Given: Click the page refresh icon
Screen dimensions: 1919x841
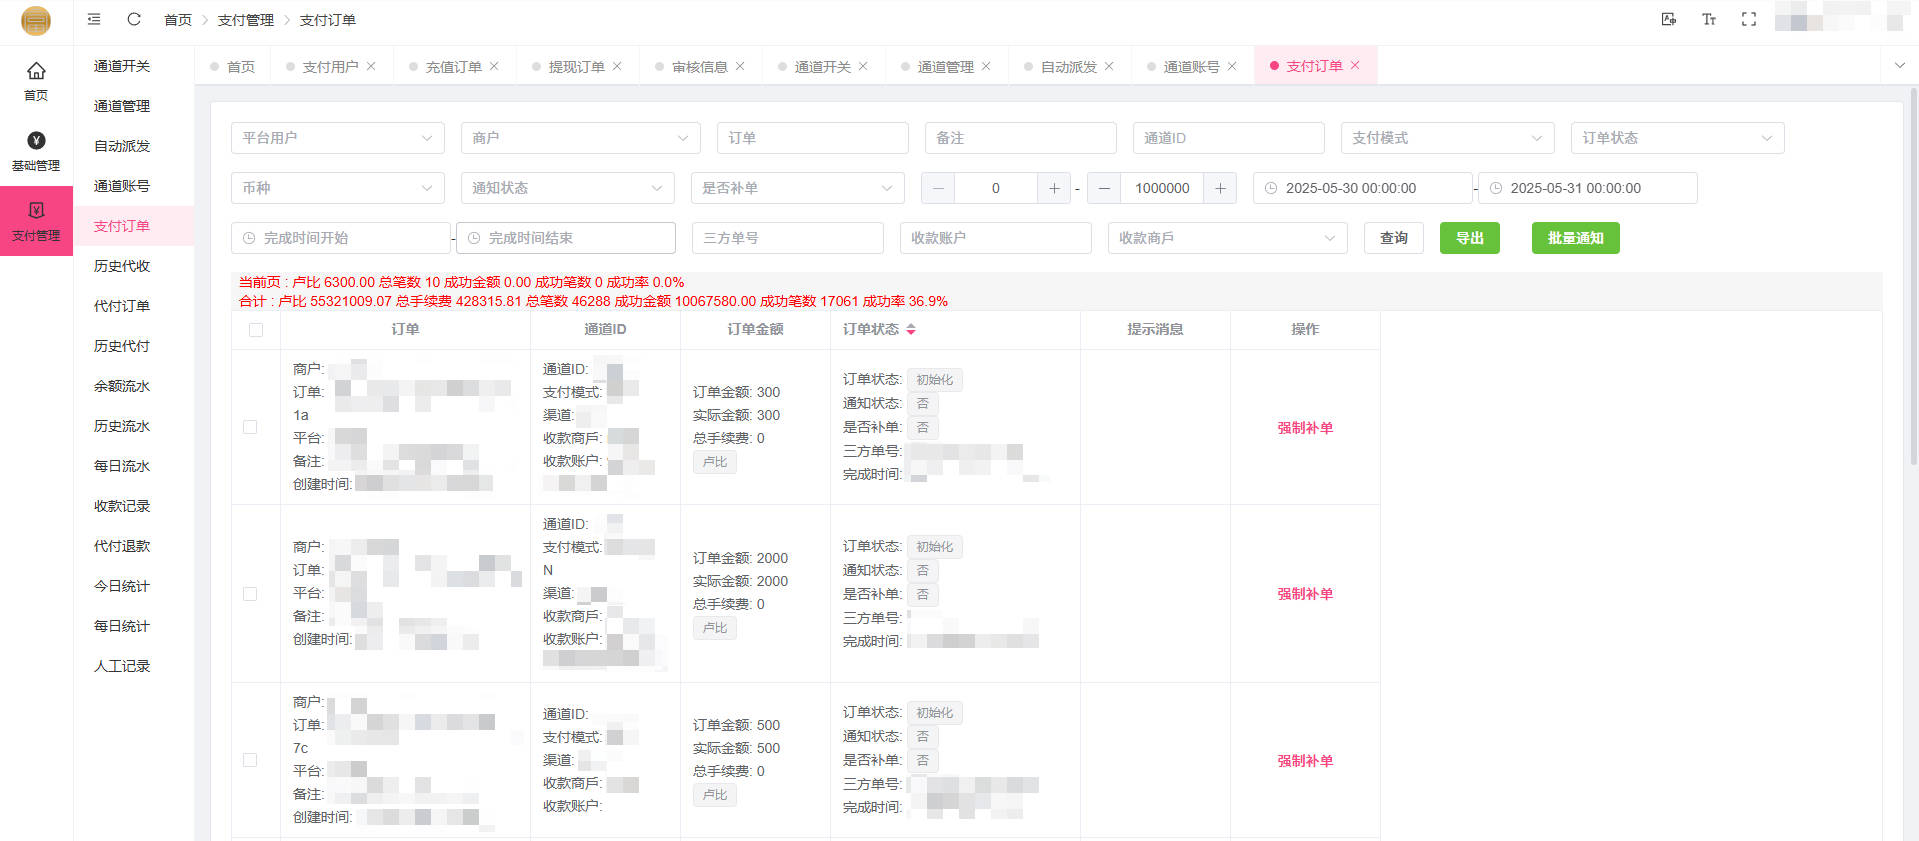Looking at the screenshot, I should click(x=134, y=19).
